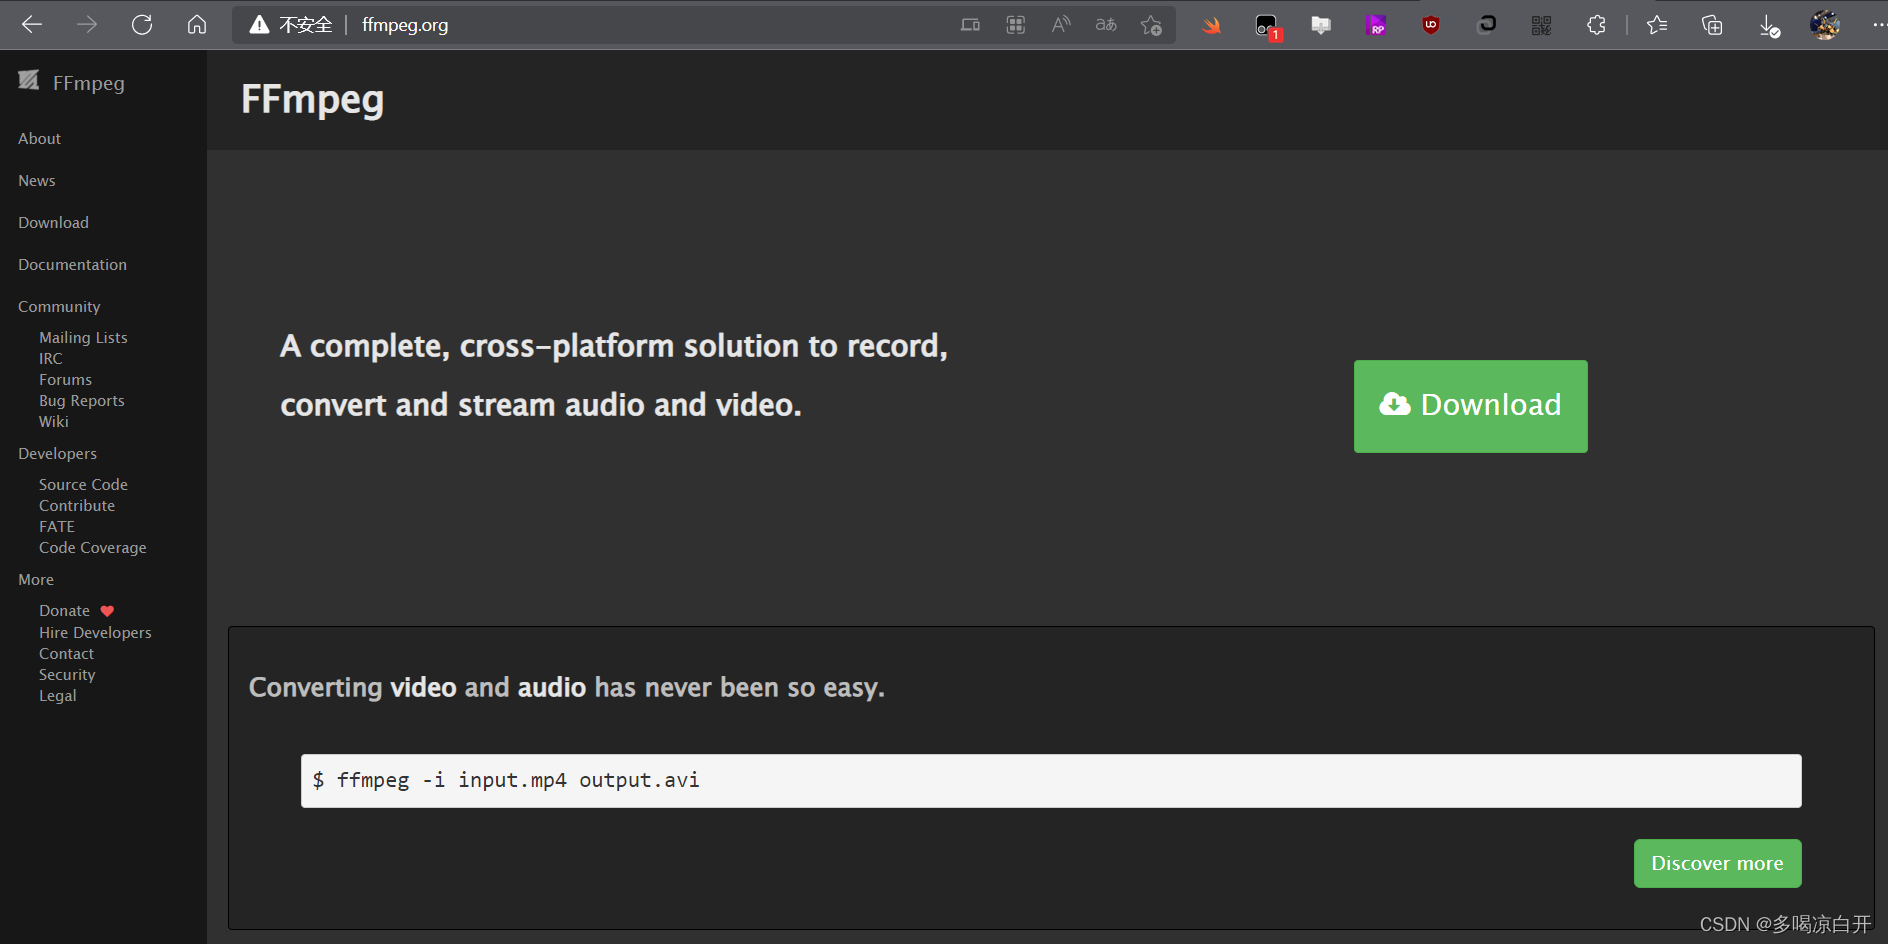
Task: Open the Extensions puzzle piece menu
Action: pos(1596,25)
